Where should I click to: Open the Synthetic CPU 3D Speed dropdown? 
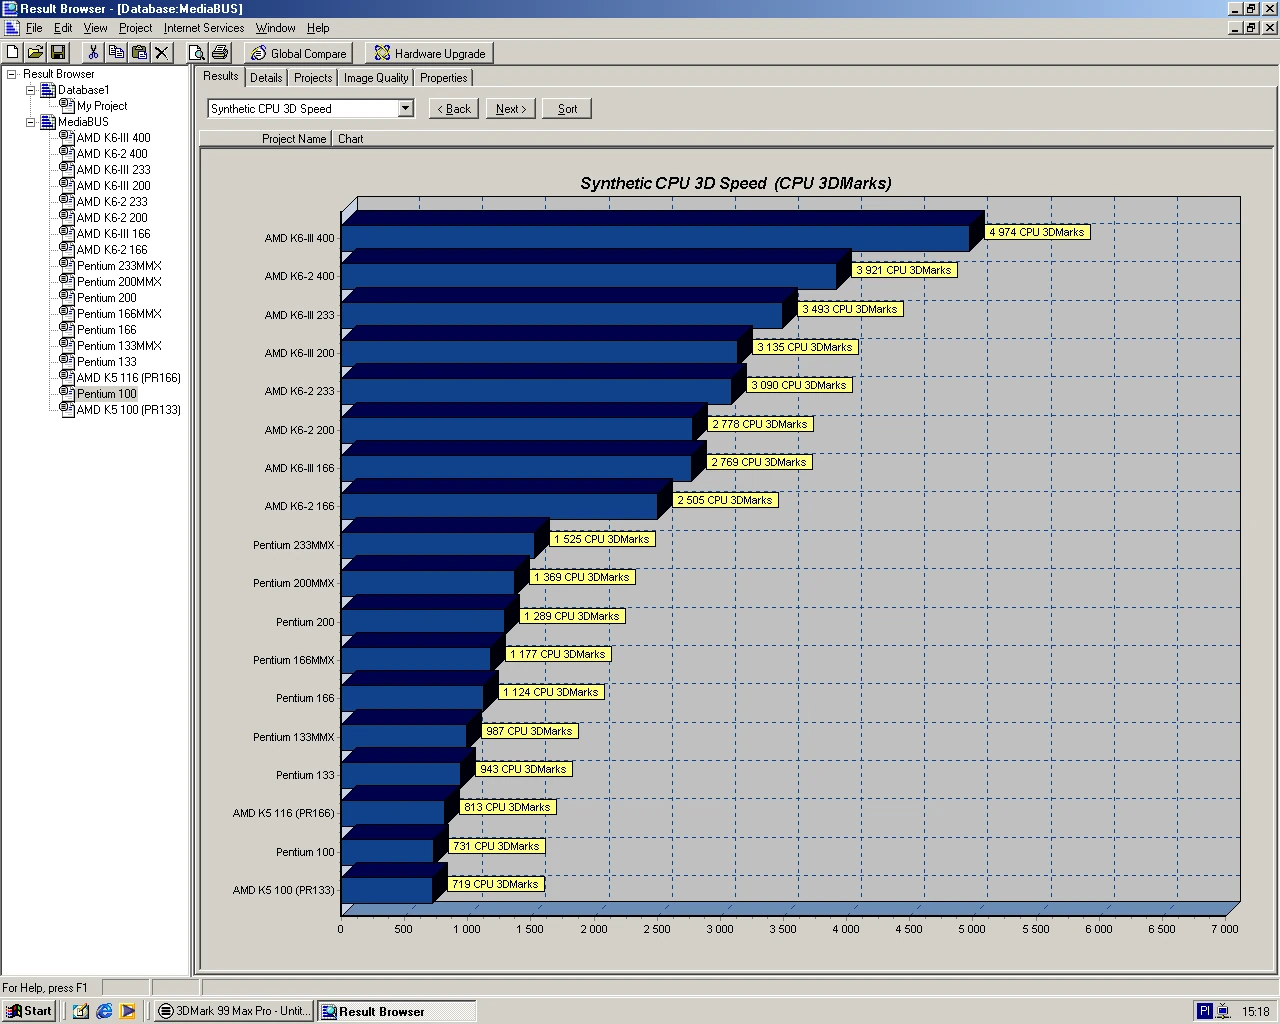click(x=405, y=108)
